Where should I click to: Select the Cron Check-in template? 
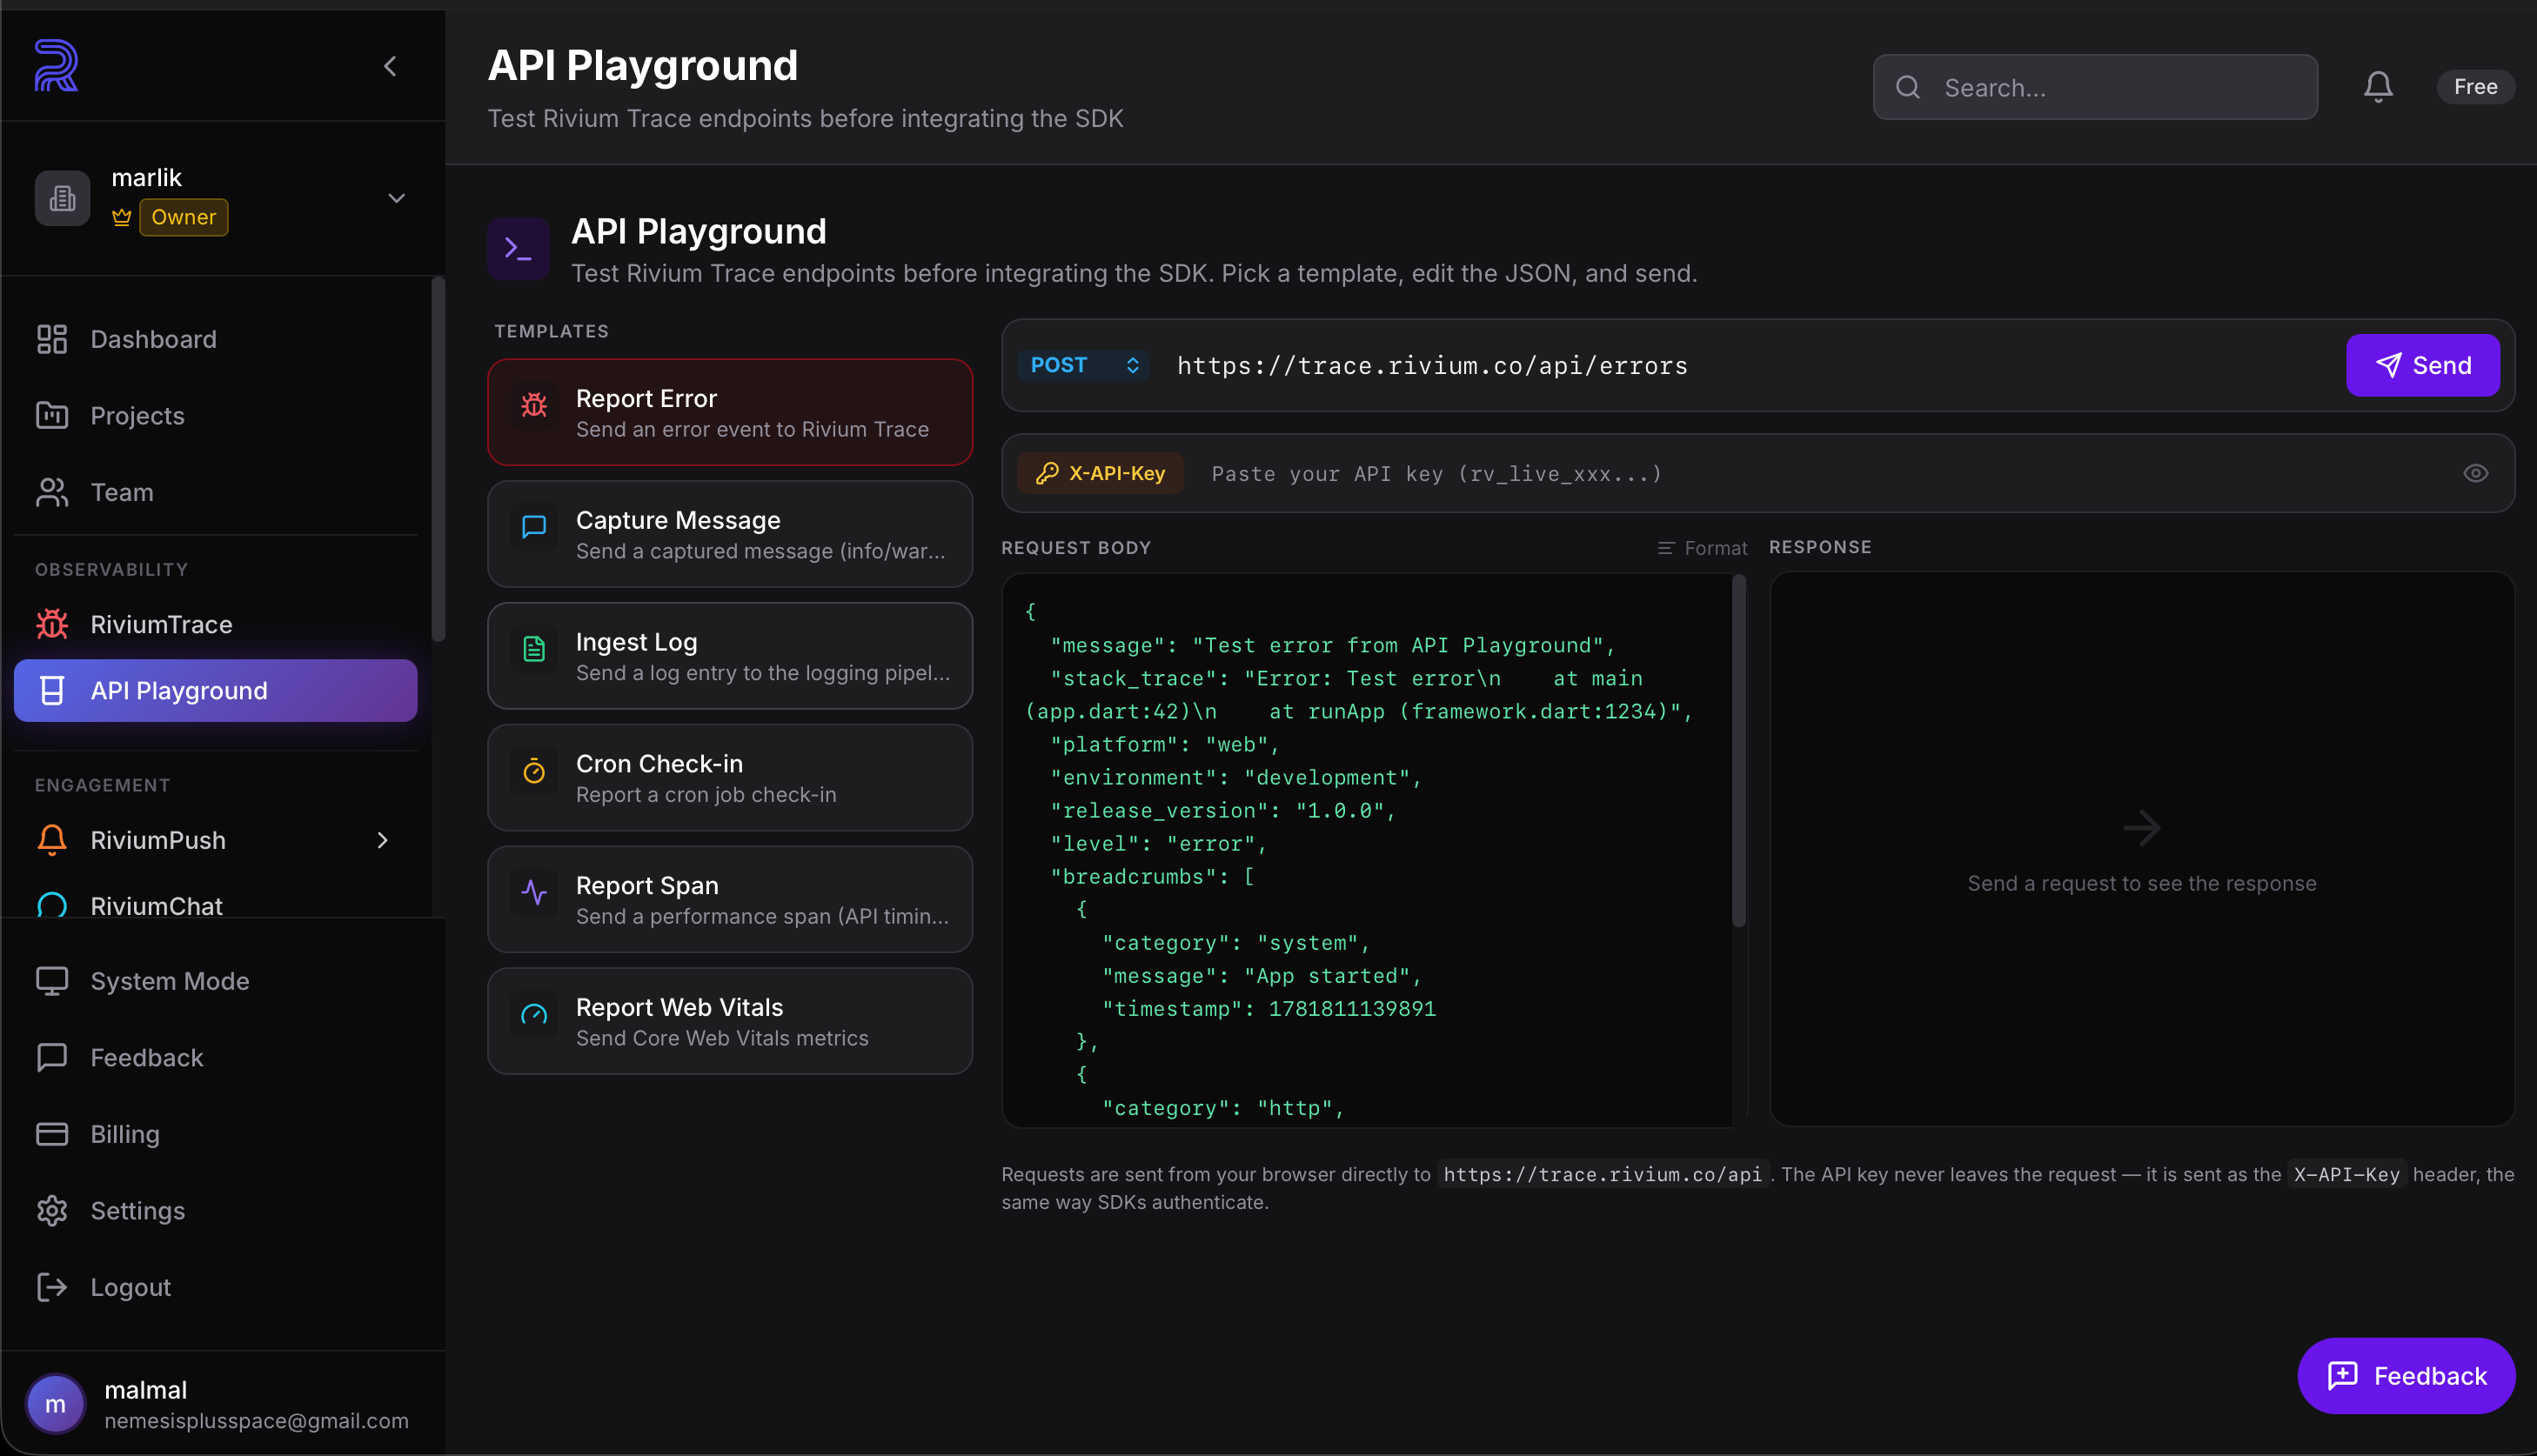[x=730, y=778]
